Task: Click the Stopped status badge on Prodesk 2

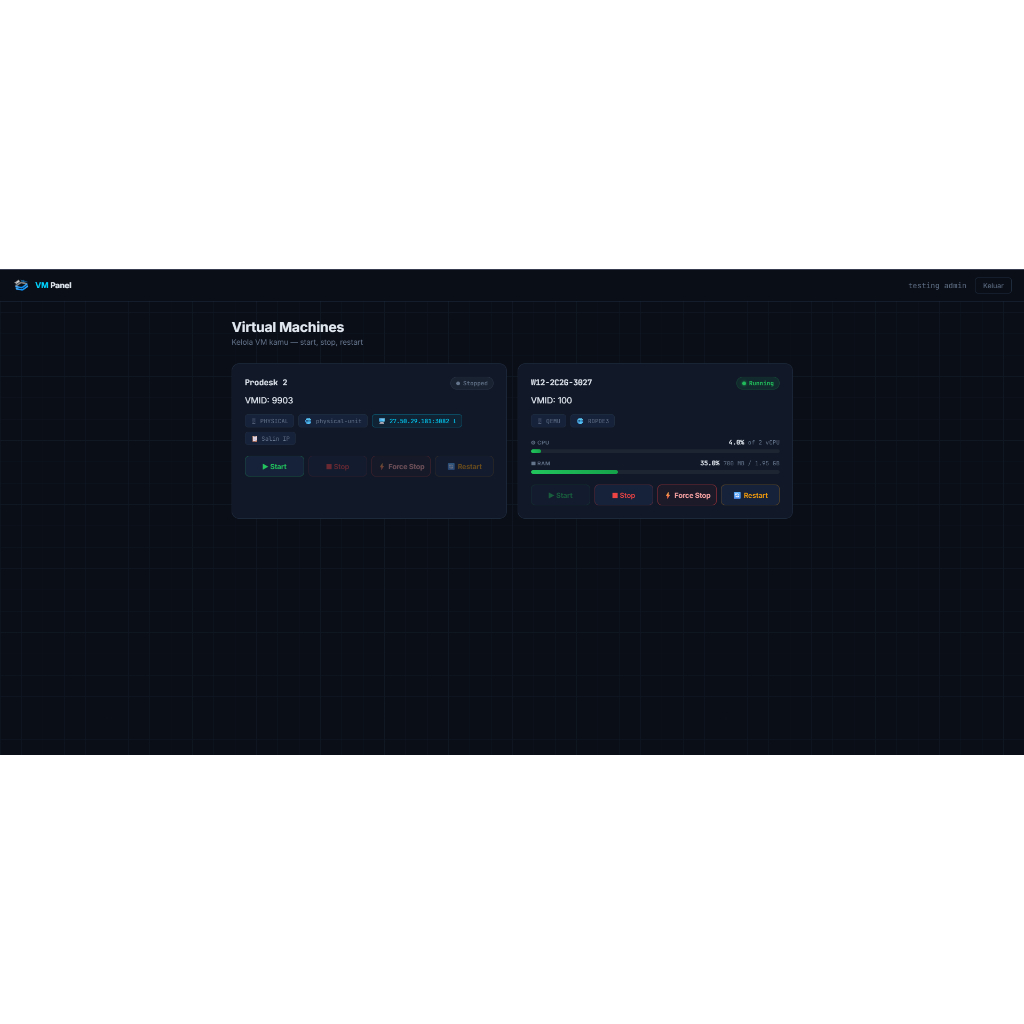Action: 472,383
